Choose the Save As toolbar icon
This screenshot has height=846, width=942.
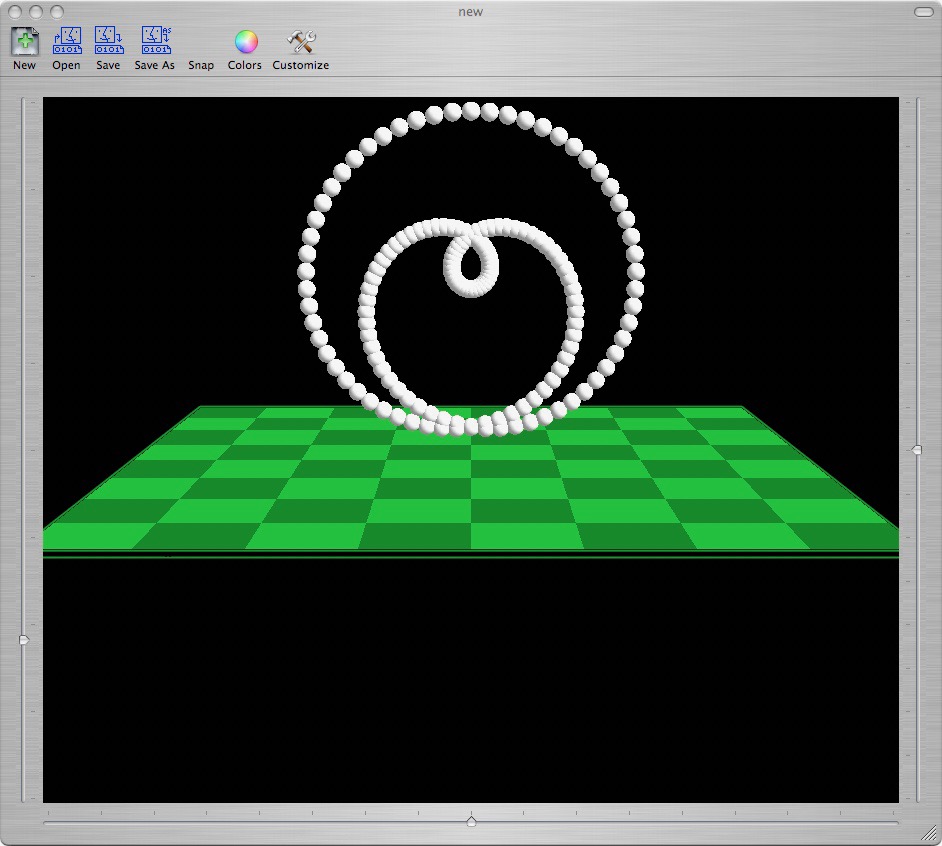pos(156,41)
